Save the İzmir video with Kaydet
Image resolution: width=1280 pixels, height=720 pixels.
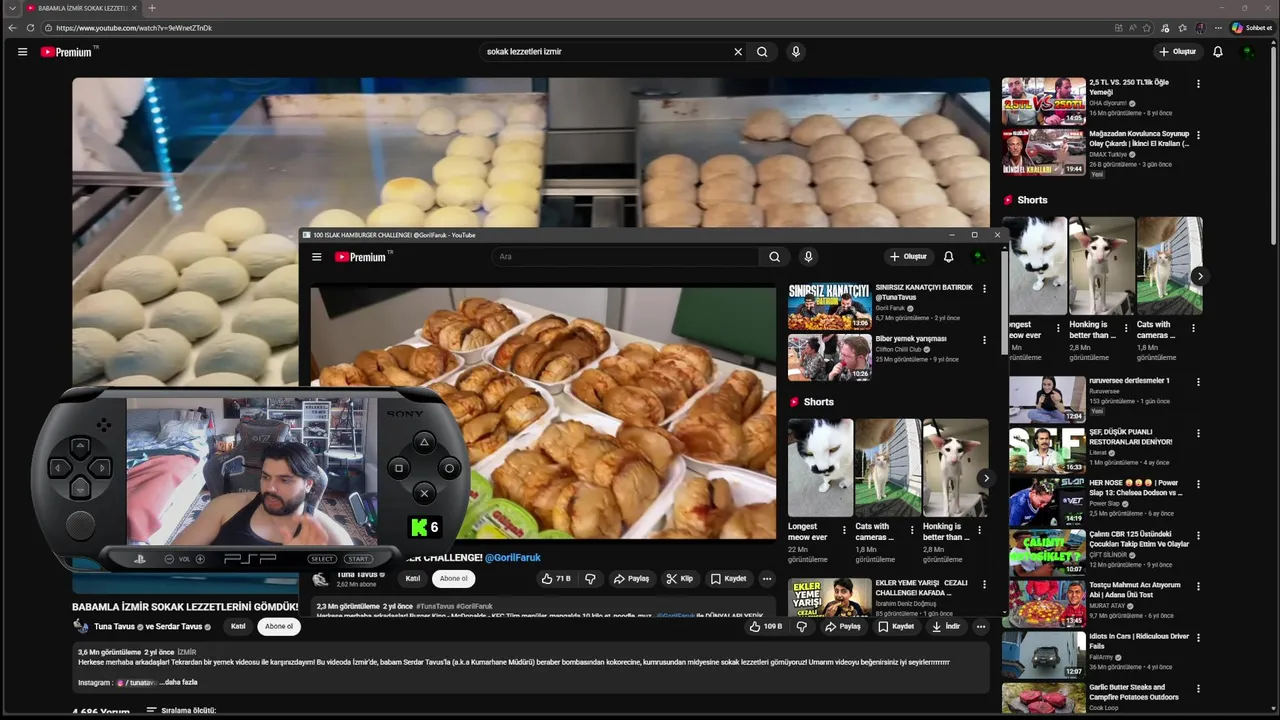(896, 627)
